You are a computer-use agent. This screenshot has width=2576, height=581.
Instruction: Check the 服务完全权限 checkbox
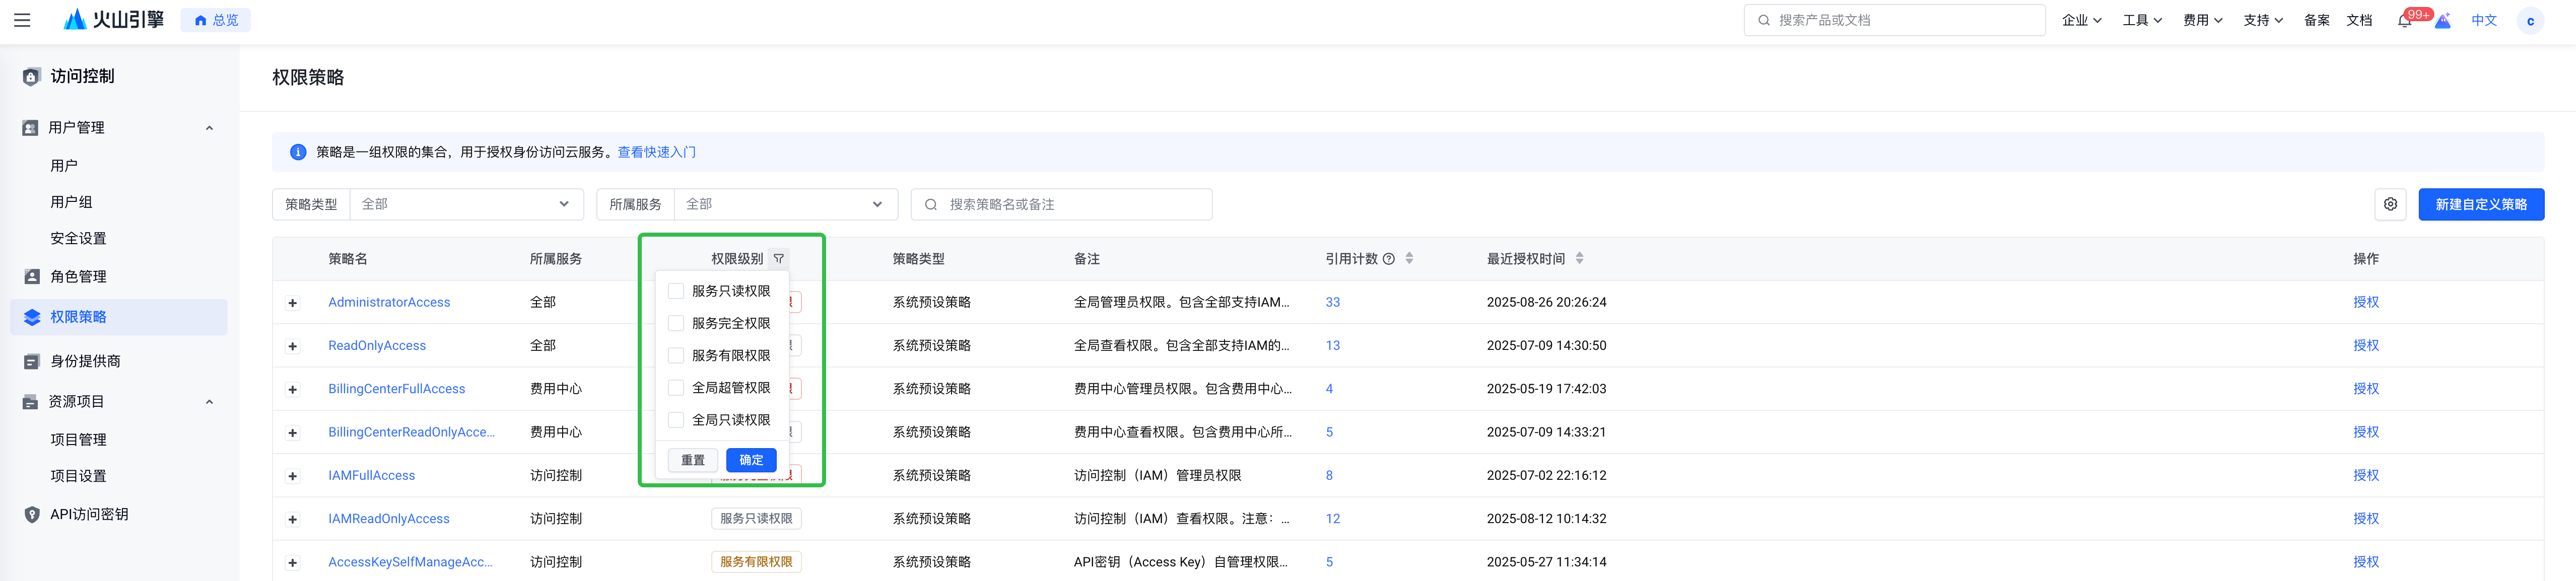676,323
